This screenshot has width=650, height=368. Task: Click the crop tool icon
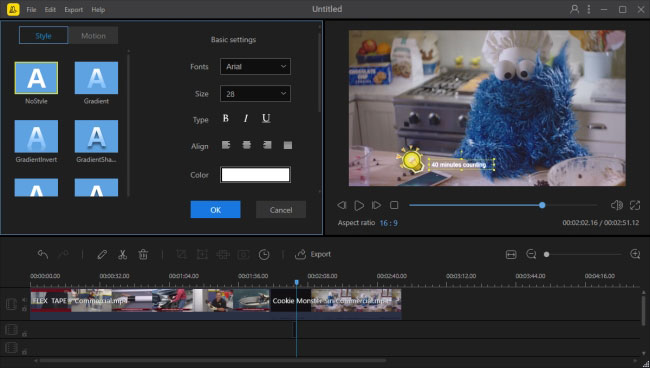coord(181,254)
